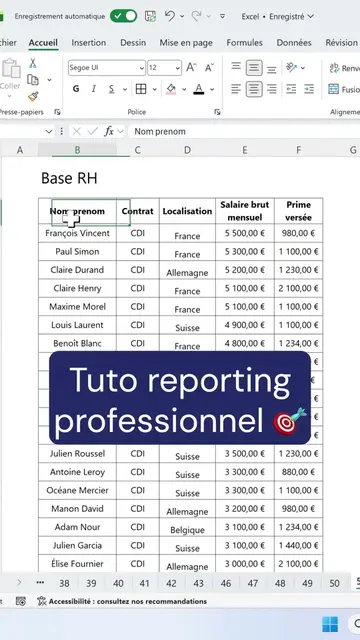Click the Orientation text angle icon
360x640 pixels.
pyautogui.click(x=291, y=68)
